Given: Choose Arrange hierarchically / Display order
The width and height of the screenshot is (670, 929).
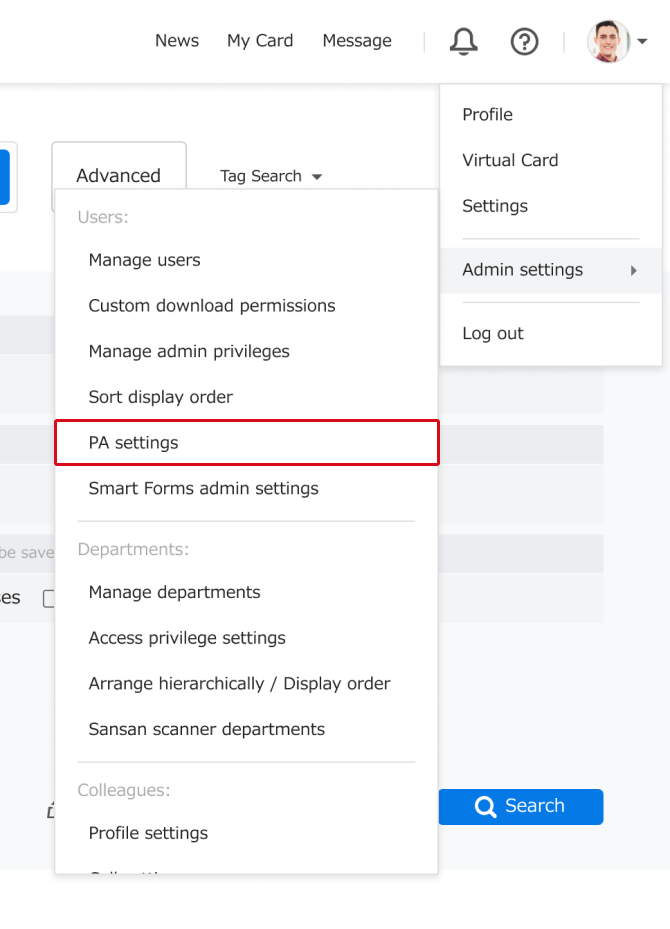Looking at the screenshot, I should coord(246,684).
